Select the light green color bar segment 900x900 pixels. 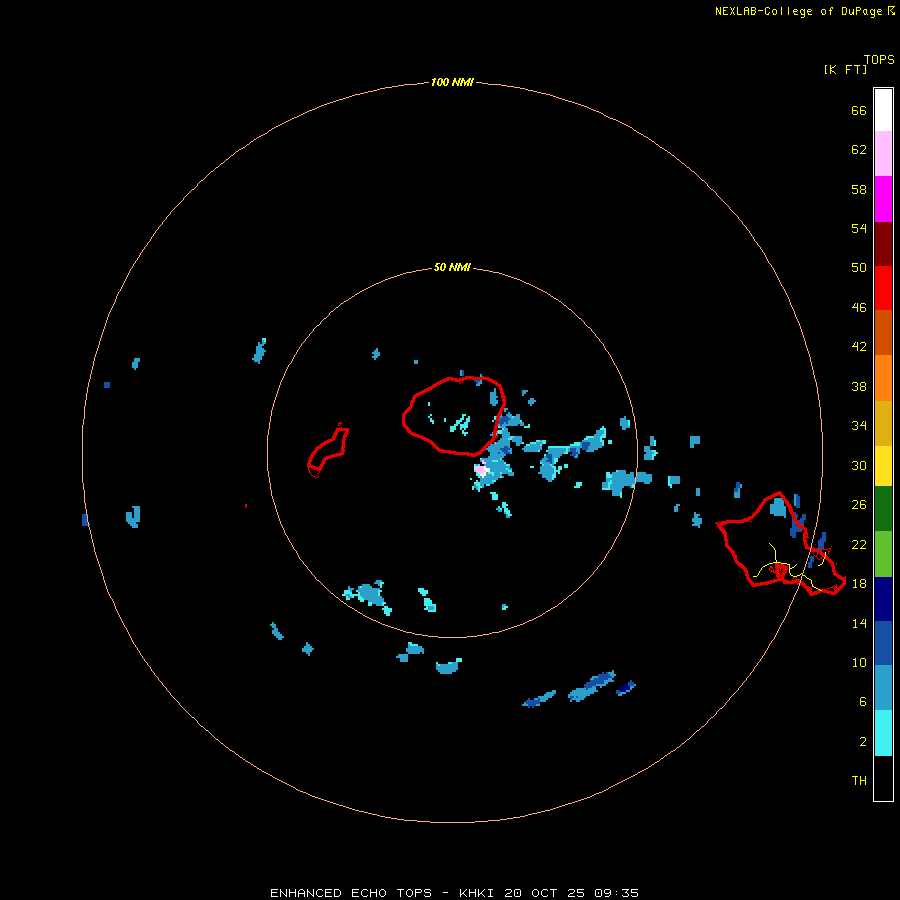coord(883,554)
